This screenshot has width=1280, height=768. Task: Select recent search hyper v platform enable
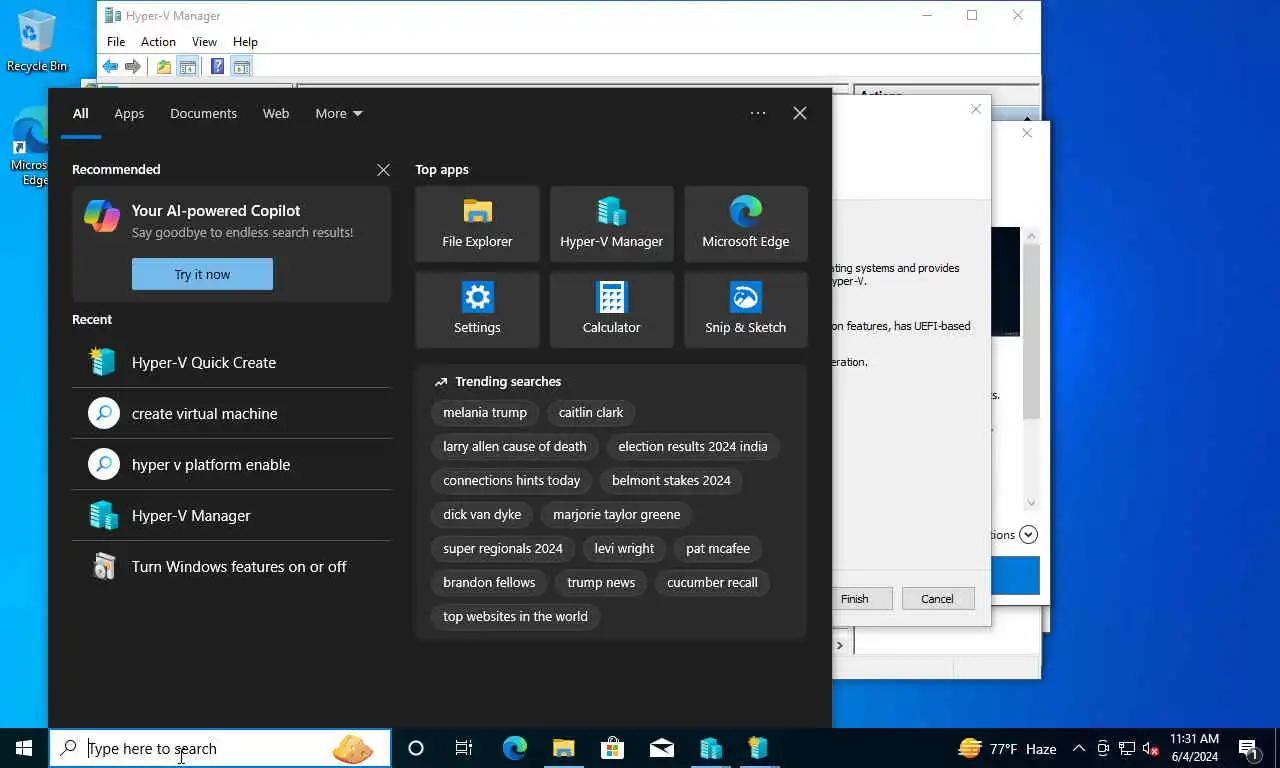pos(232,464)
